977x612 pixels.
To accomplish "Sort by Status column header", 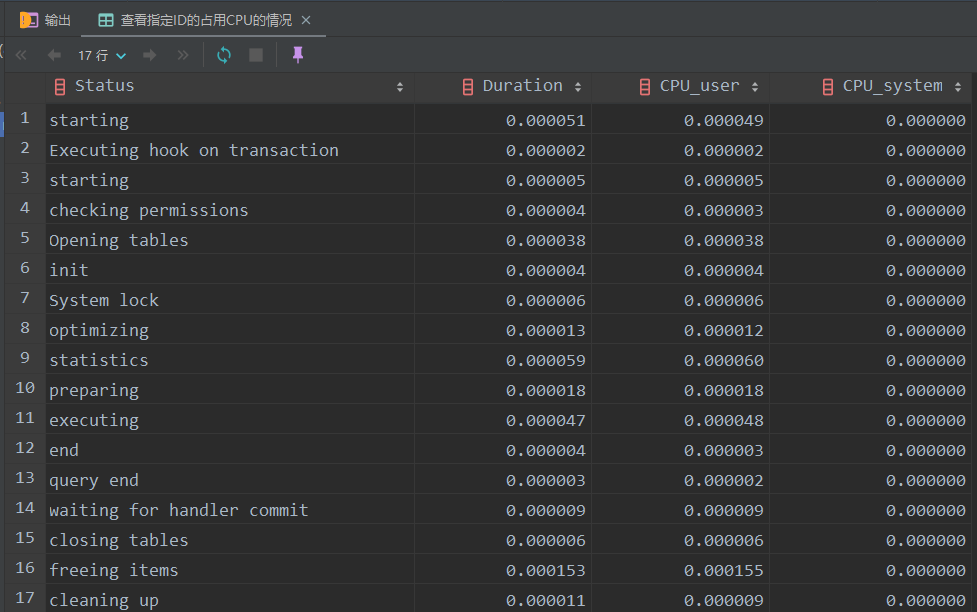I will (105, 86).
